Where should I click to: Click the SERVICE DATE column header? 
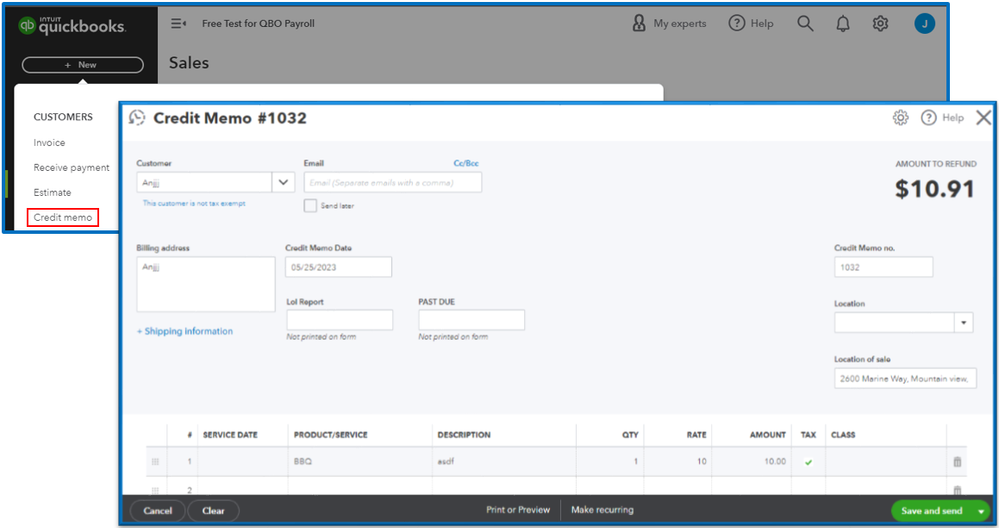(x=230, y=435)
